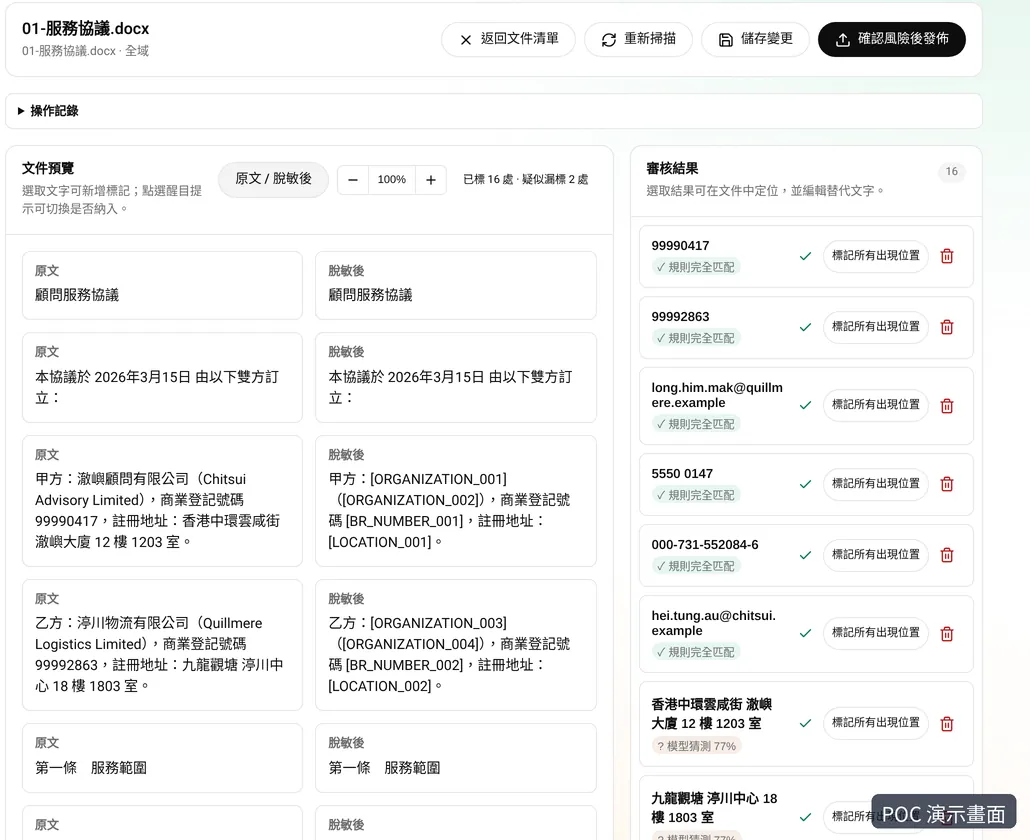Select result text 5550 0147
The width and height of the screenshot is (1030, 840).
tap(682, 474)
